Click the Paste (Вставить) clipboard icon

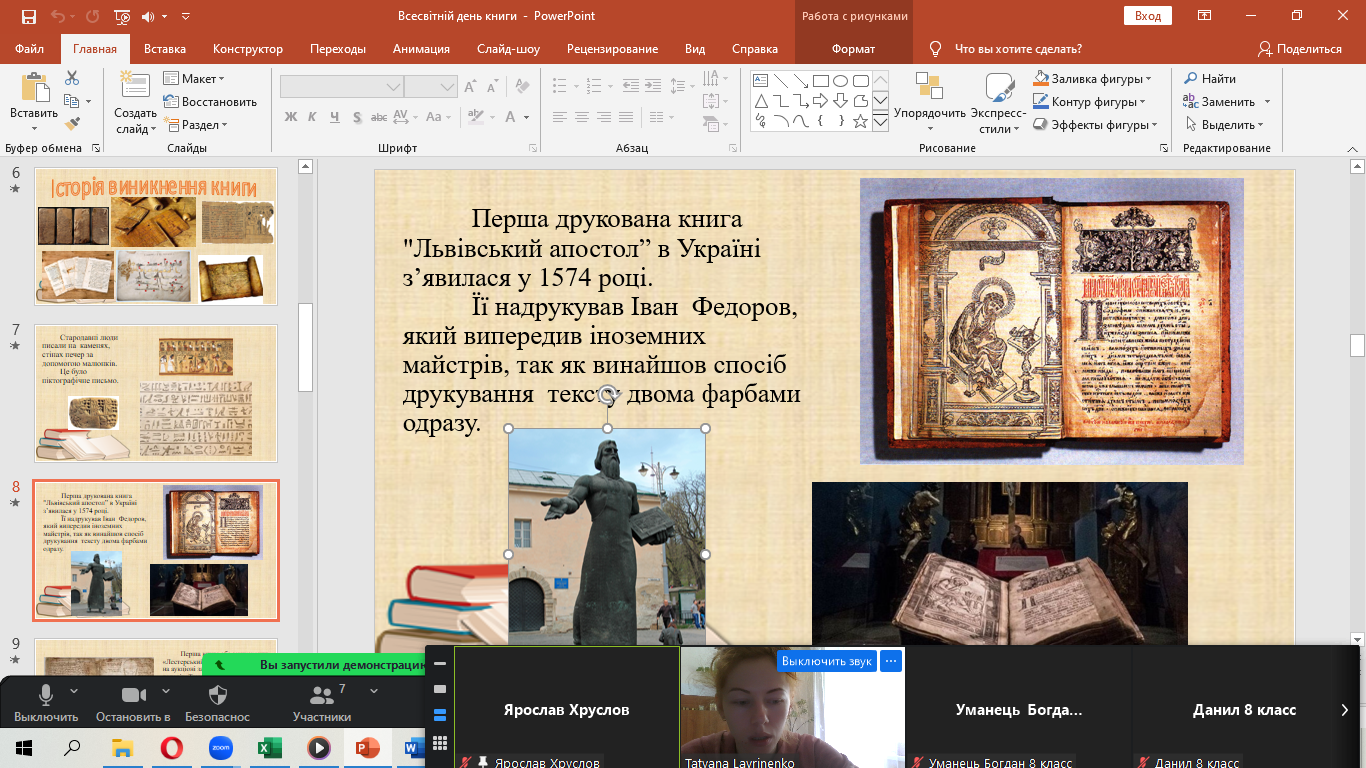[34, 89]
